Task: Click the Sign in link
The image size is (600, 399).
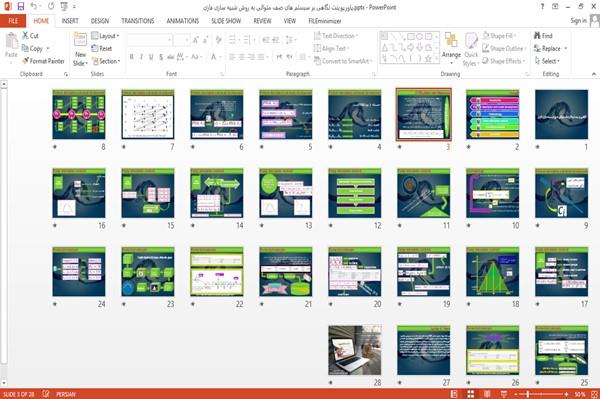Action: point(578,21)
